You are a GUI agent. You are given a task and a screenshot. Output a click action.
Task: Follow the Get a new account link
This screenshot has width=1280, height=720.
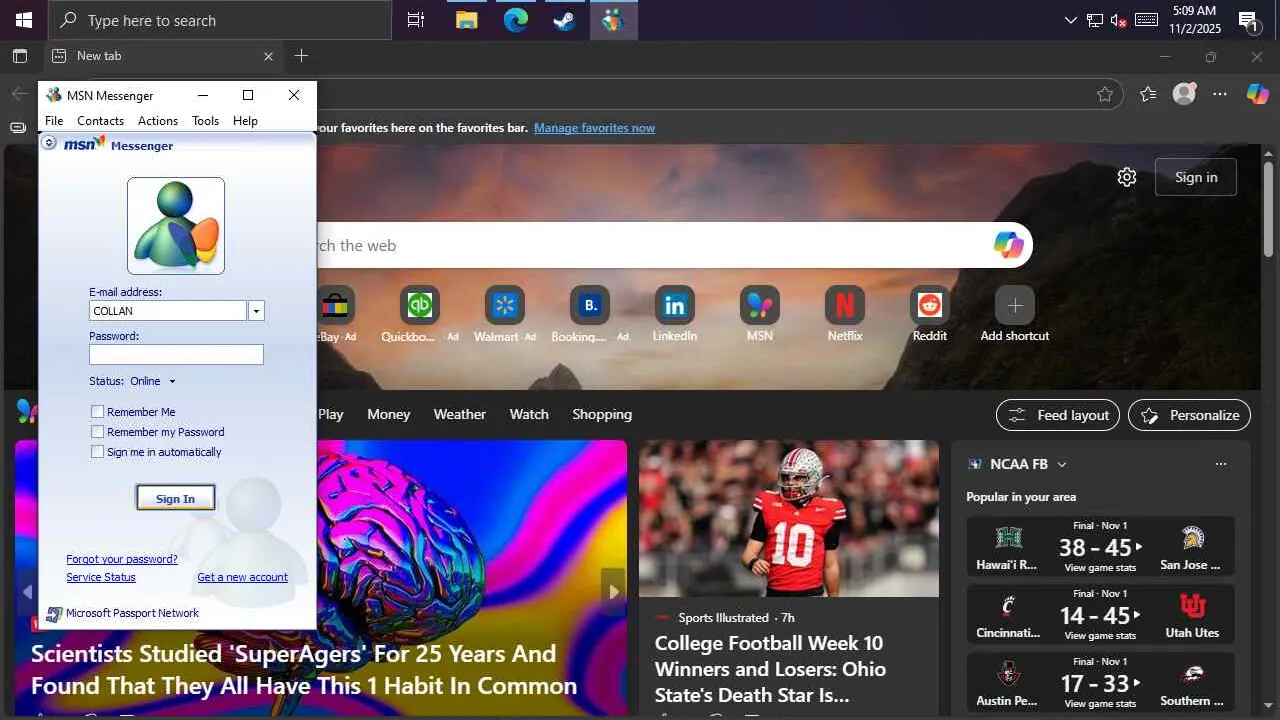[x=243, y=577]
